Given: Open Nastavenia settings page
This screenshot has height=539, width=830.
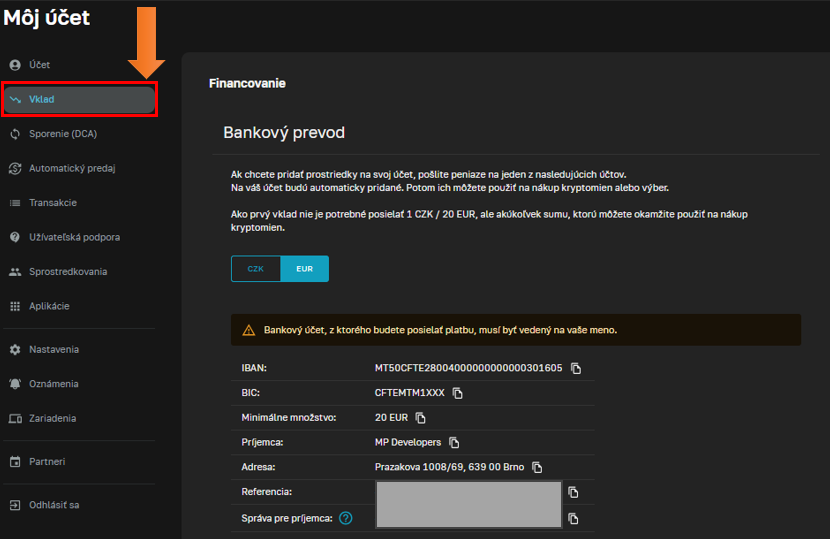Looking at the screenshot, I should pyautogui.click(x=53, y=350).
